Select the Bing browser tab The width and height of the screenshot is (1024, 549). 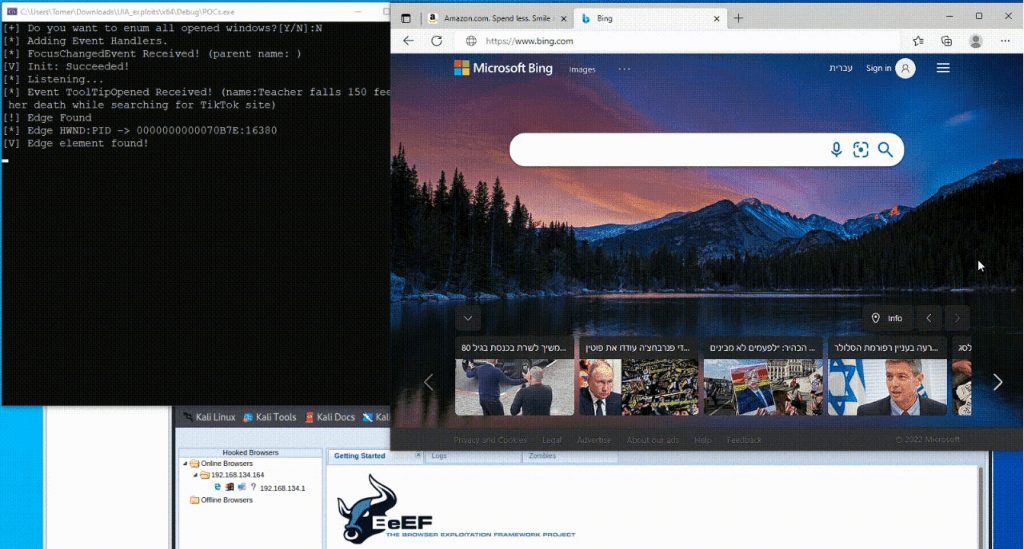[649, 18]
